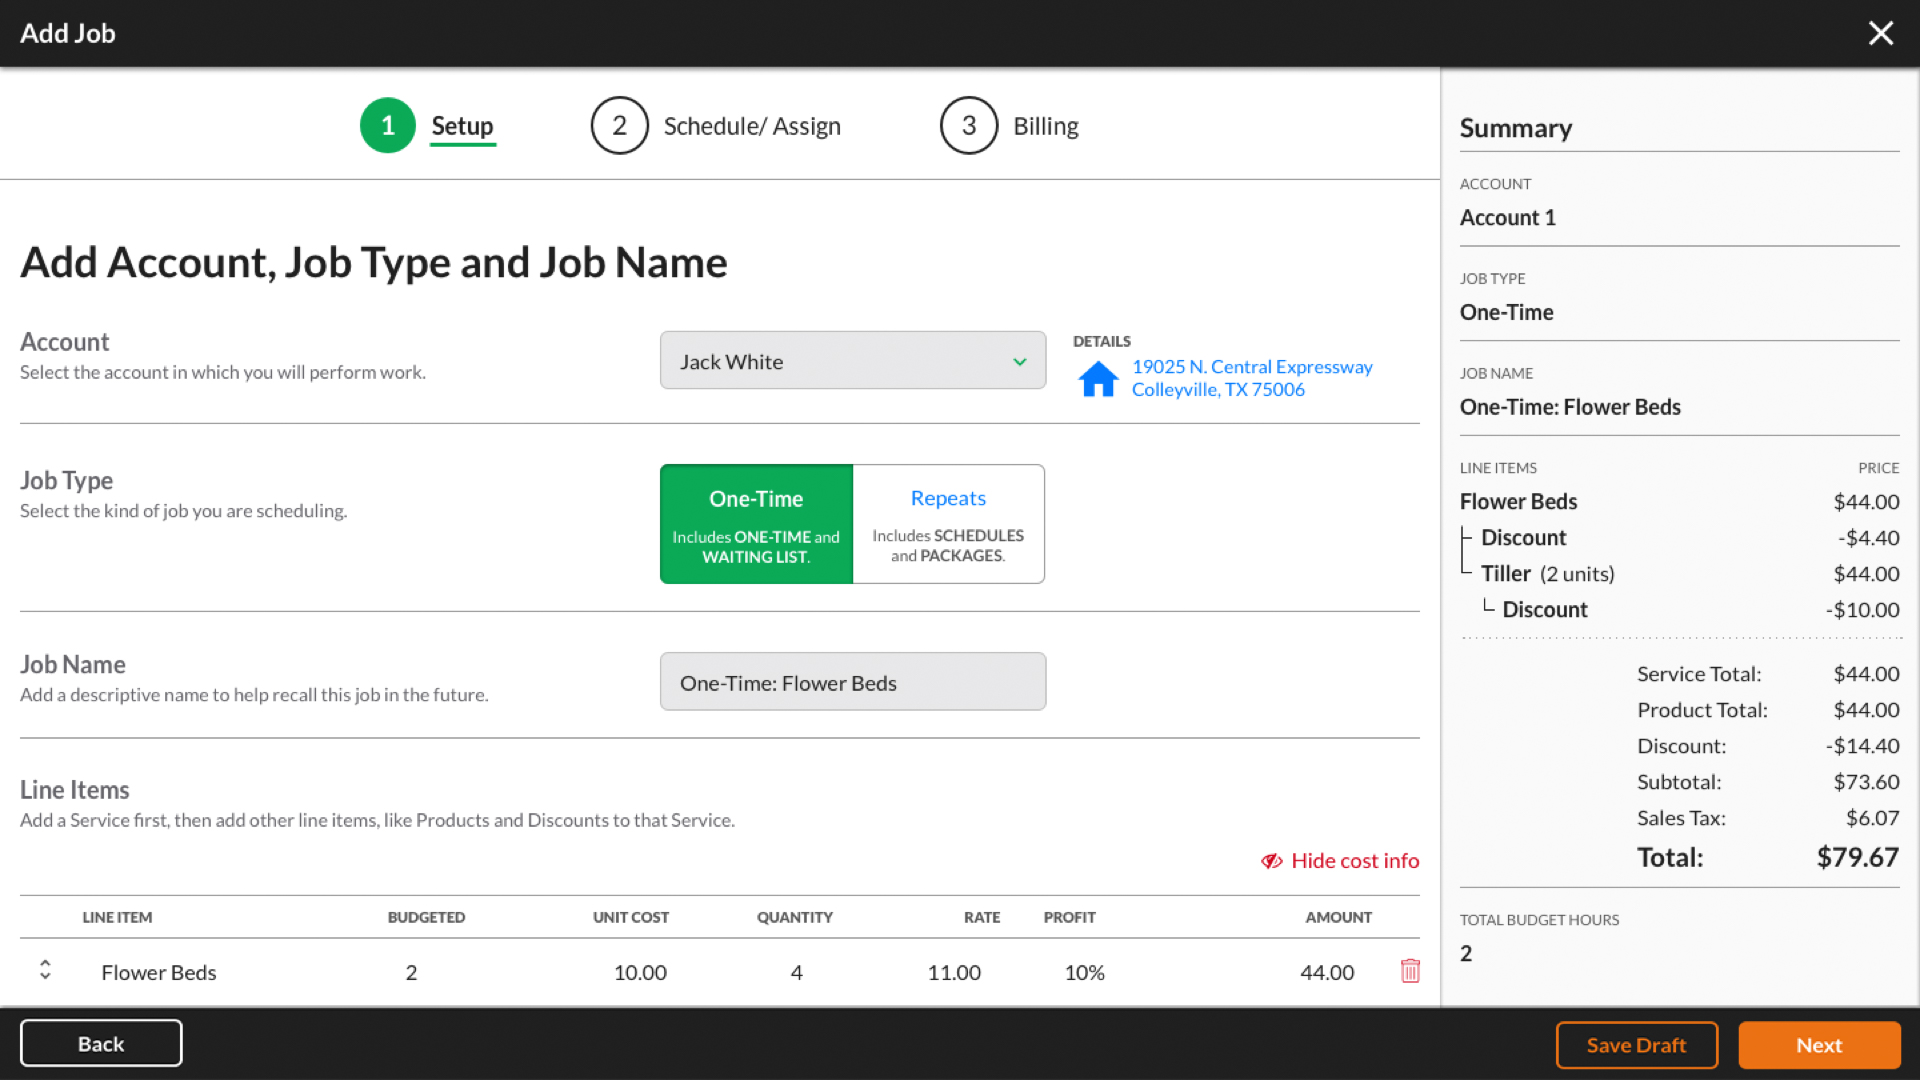Click the step 1 Setup circle
Viewport: 1920px width, 1080px height.
pyautogui.click(x=387, y=125)
